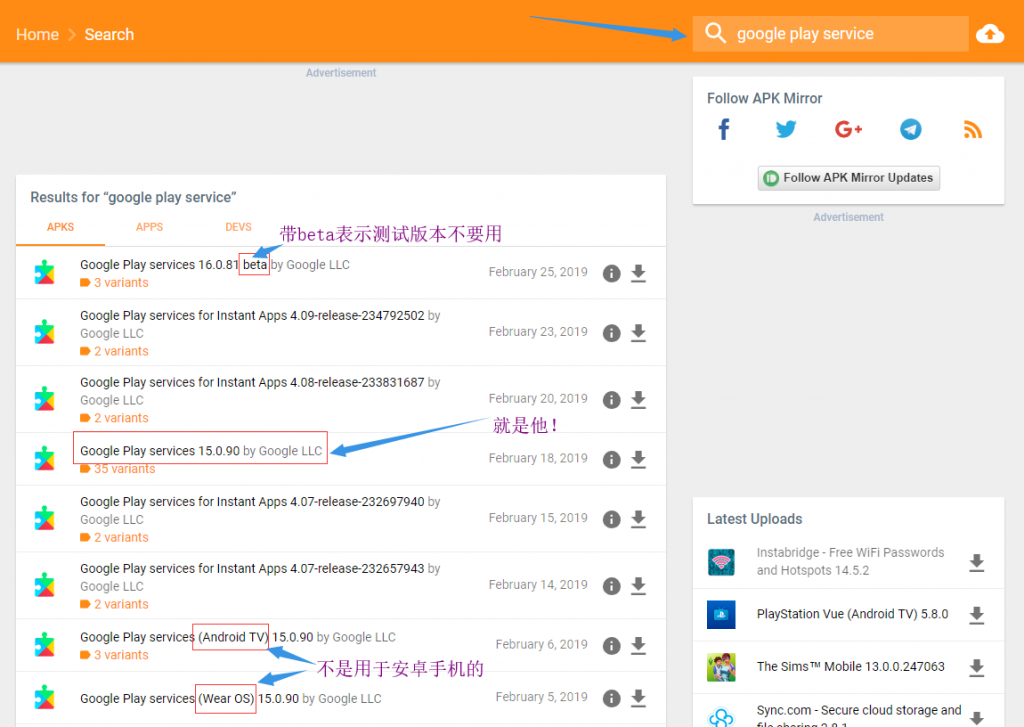
Task: Open Google Play services (Android TV) 15.0.90 result
Action: tap(238, 637)
